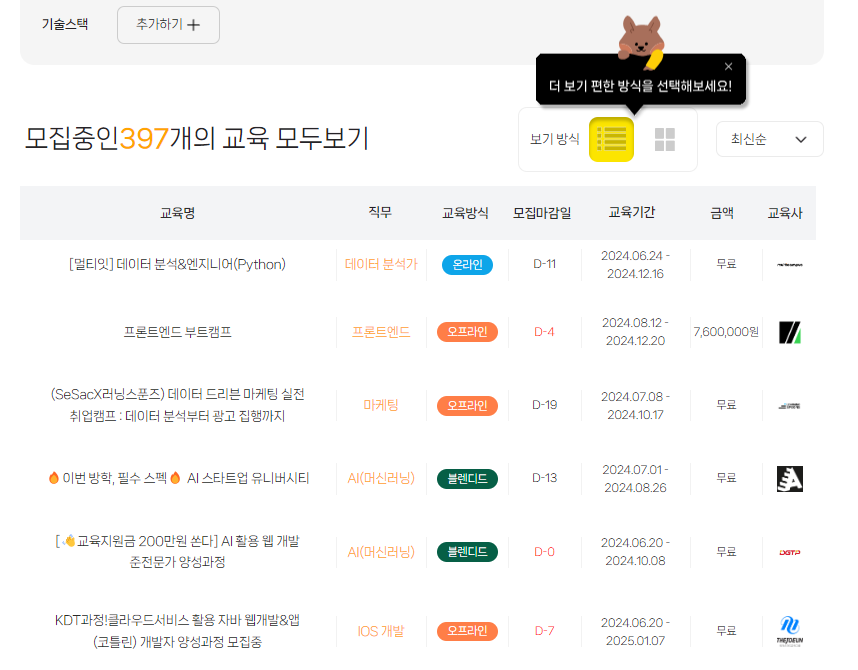Open the SeSacX러닝스푼즈 marketing course

pos(177,405)
